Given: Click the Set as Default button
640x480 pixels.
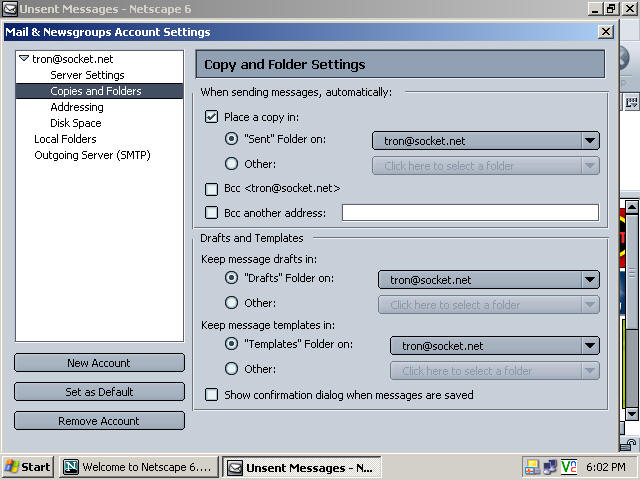Looking at the screenshot, I should 99,392.
